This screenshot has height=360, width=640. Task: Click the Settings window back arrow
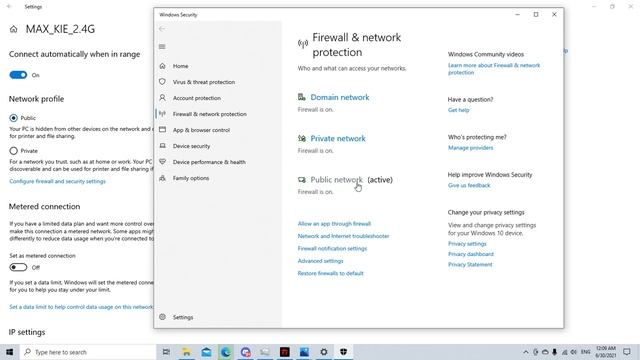point(9,7)
